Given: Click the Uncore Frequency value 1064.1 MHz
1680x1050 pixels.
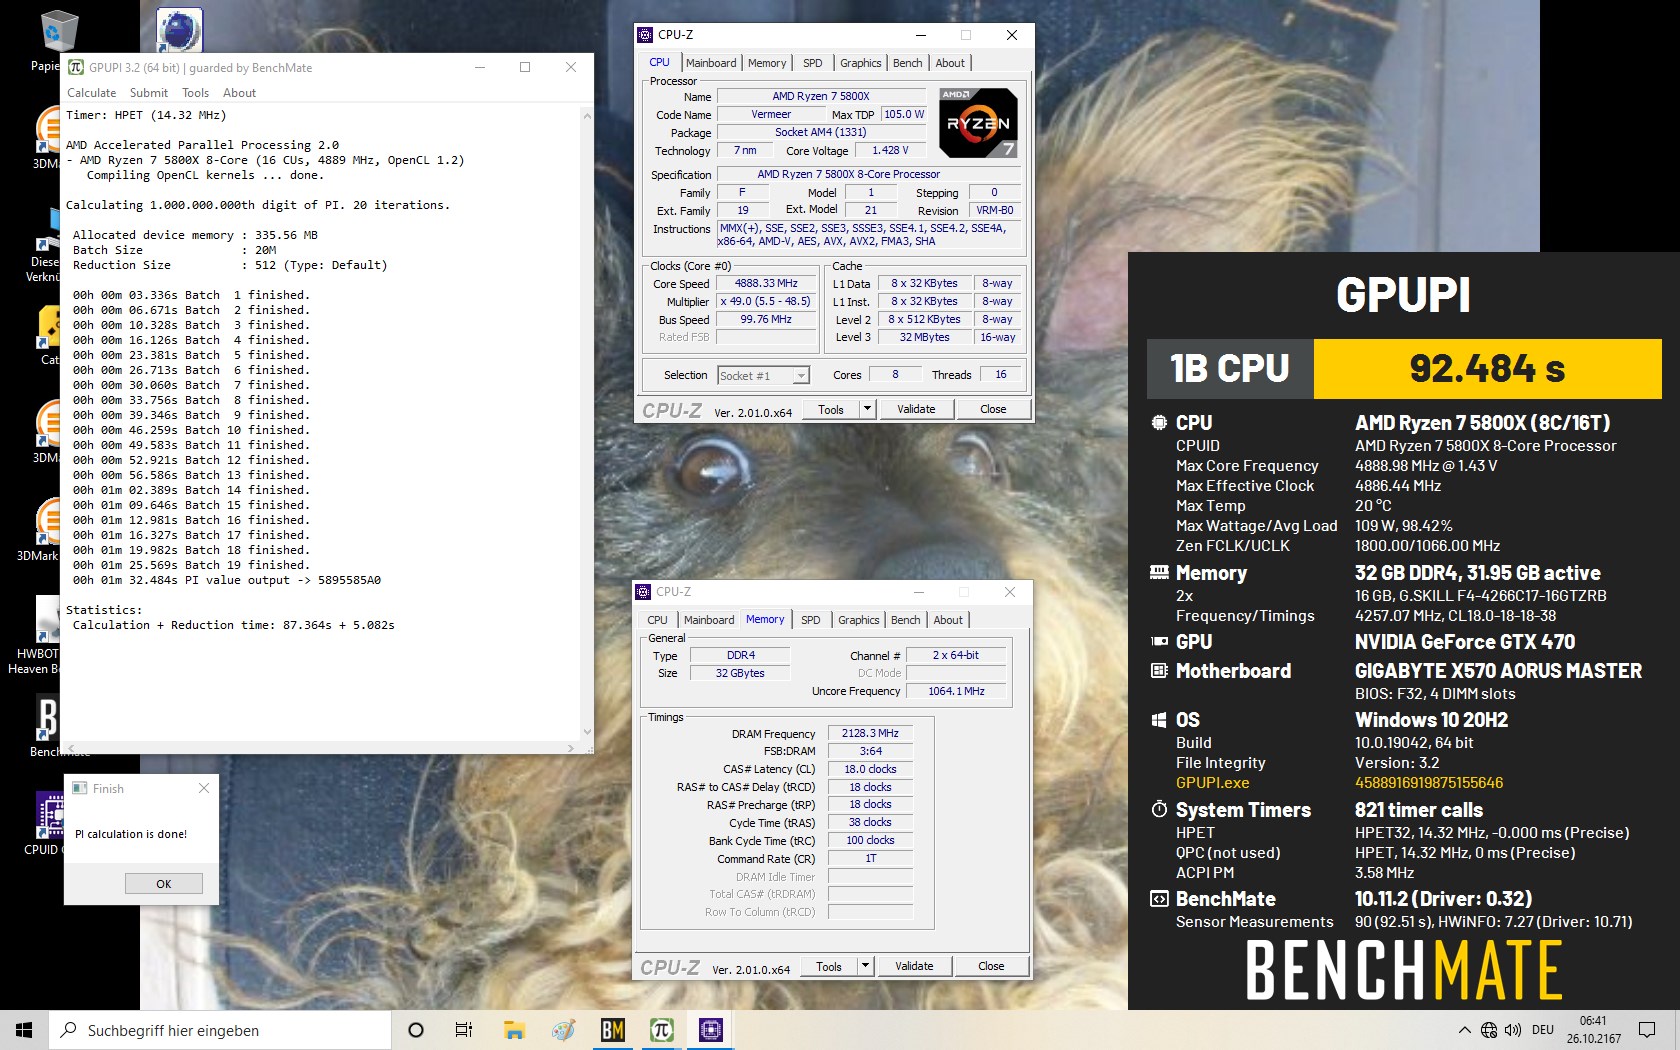Looking at the screenshot, I should tap(956, 691).
